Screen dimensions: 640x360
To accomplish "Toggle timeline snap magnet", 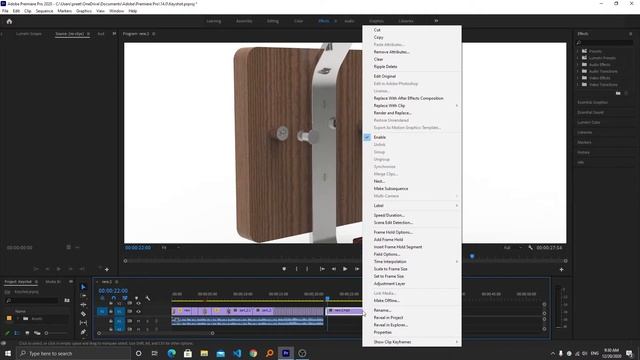I will point(113,298).
